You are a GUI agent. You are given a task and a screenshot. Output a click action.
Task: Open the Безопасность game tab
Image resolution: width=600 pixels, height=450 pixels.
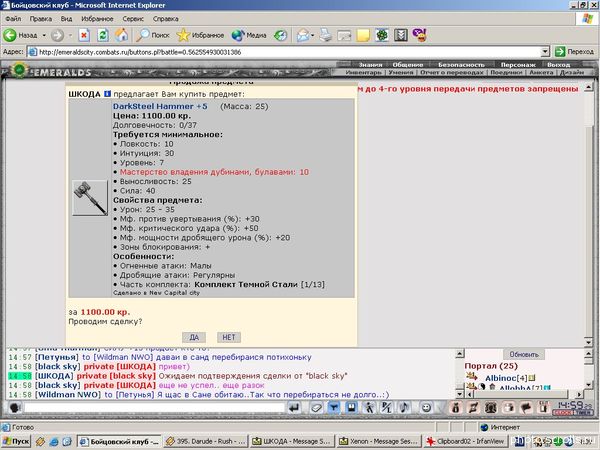(x=461, y=65)
